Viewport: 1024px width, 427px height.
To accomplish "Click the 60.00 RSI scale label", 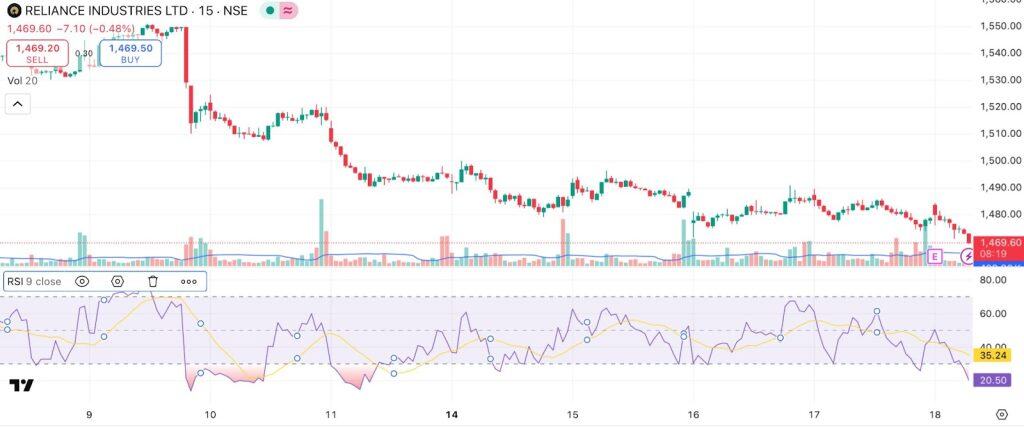I will [x=993, y=313].
